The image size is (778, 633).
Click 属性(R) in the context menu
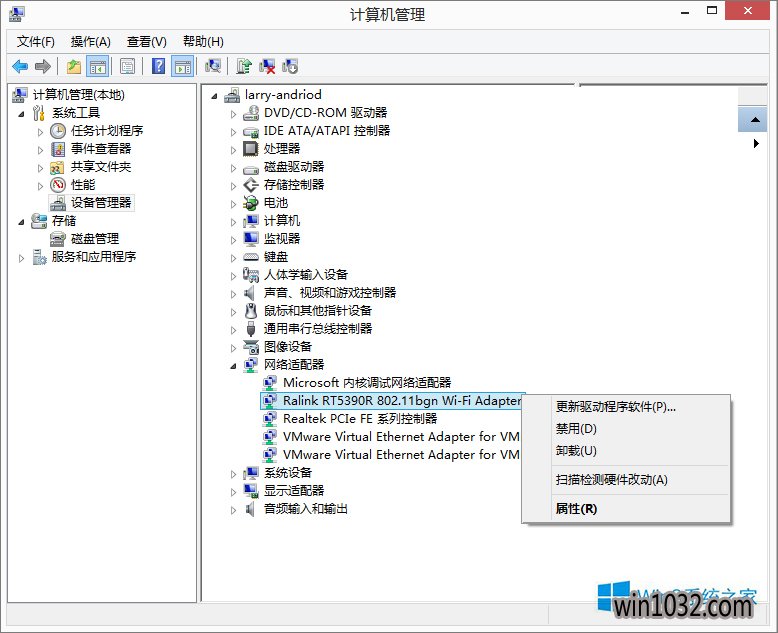tap(576, 509)
